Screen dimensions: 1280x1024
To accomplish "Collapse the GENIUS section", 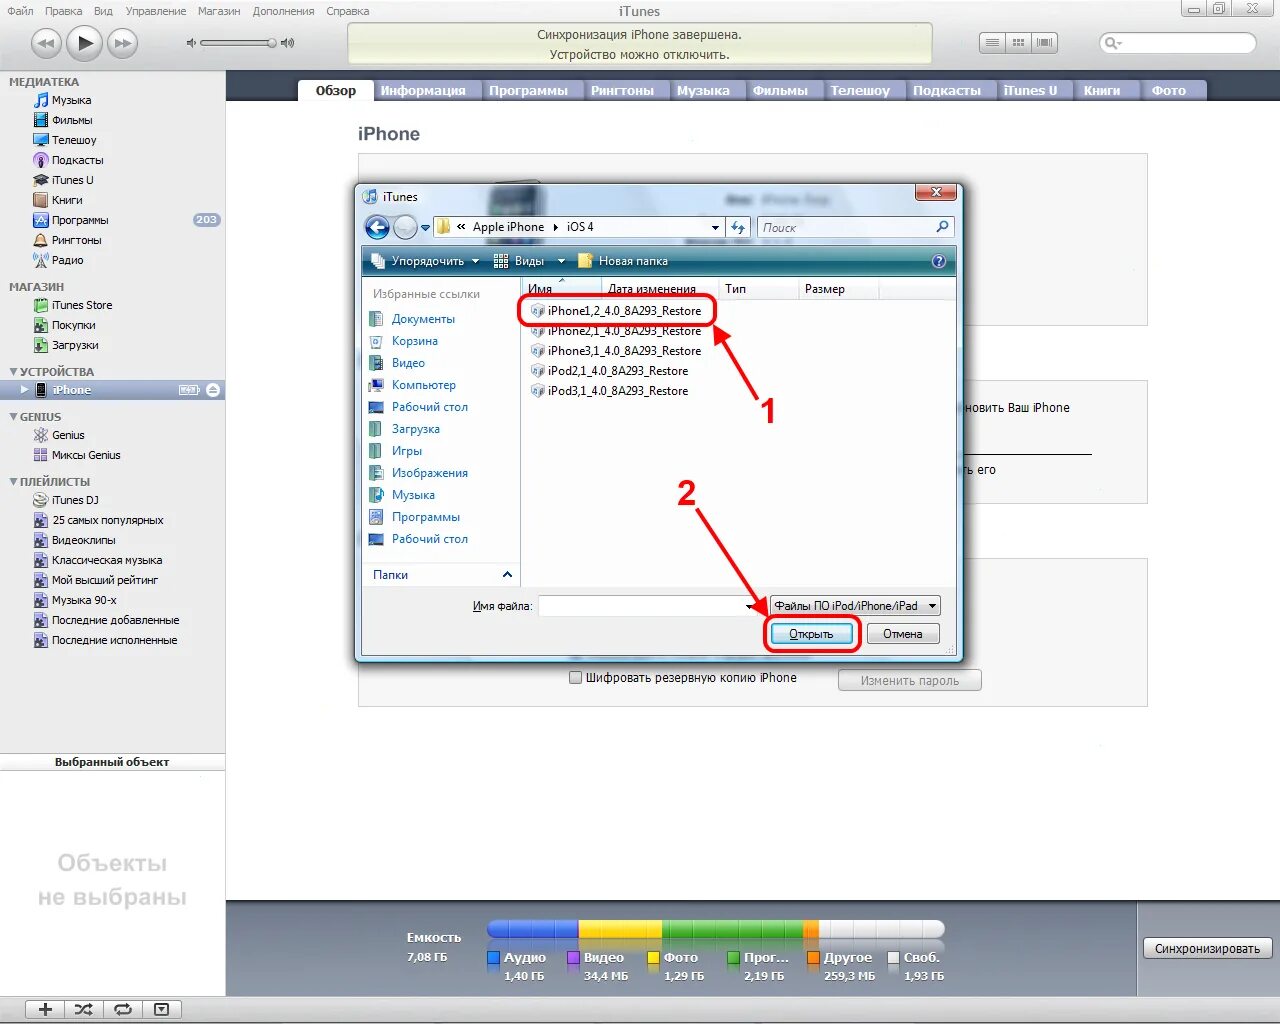I will (13, 417).
